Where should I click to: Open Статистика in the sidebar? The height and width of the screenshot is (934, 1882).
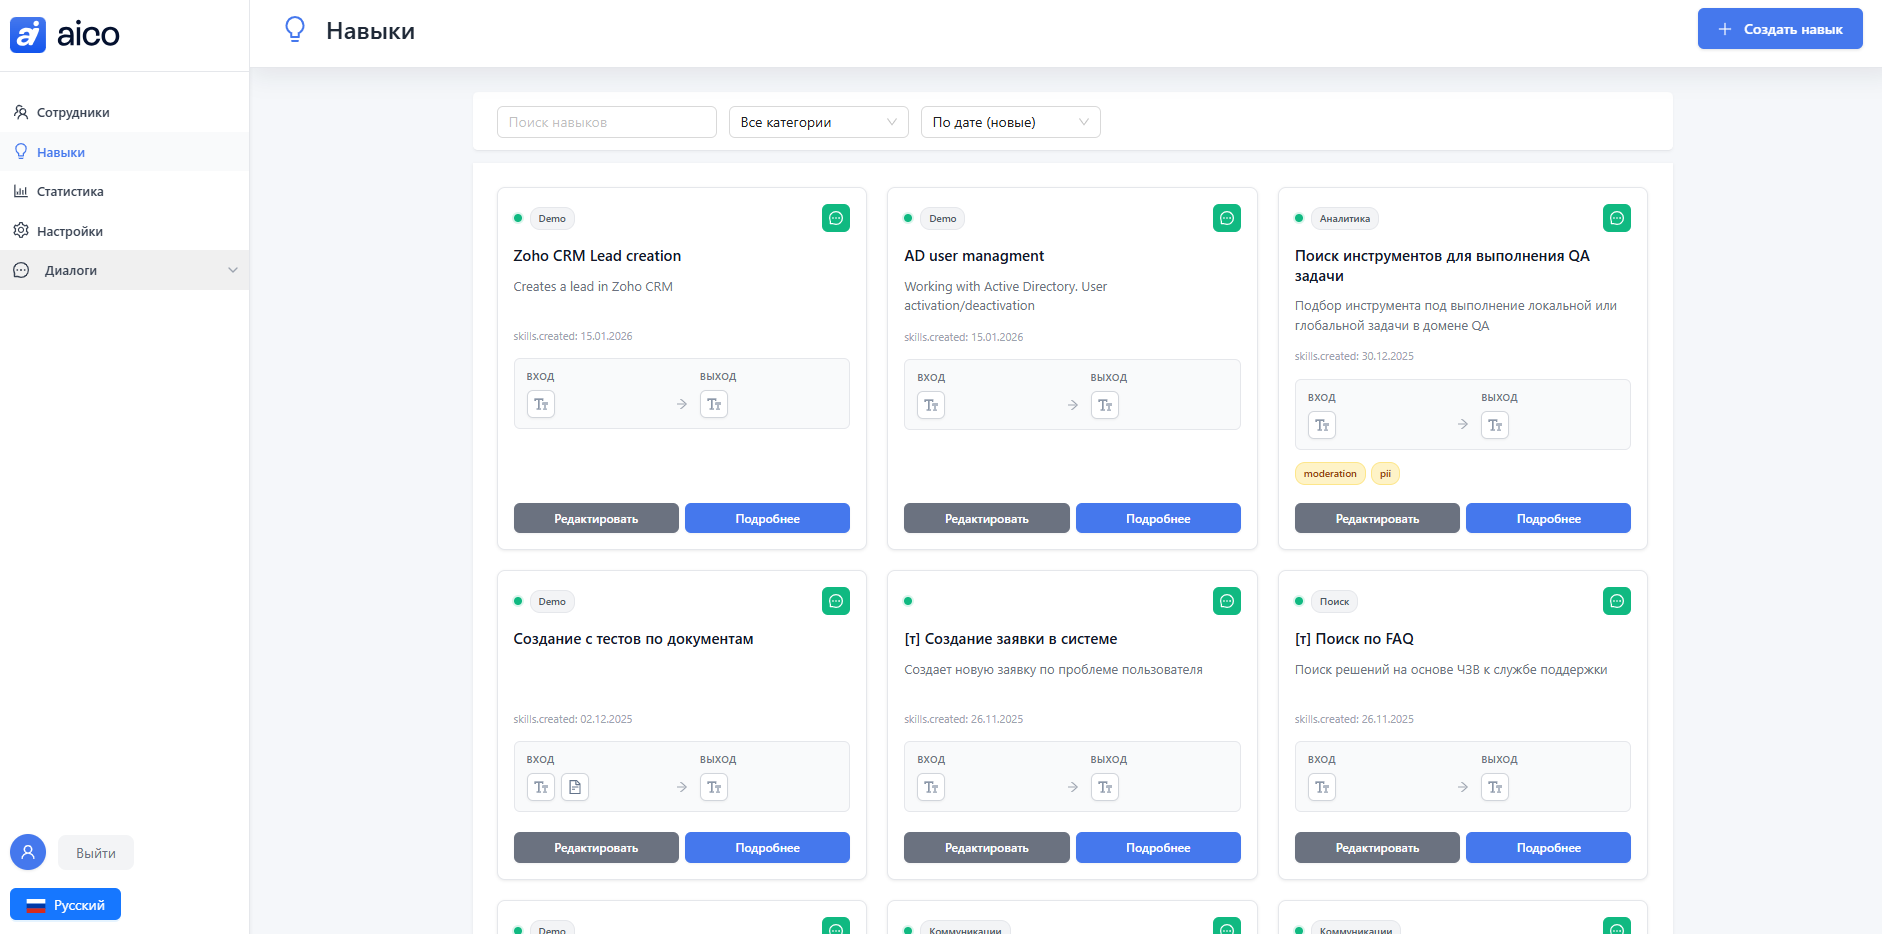pos(124,191)
